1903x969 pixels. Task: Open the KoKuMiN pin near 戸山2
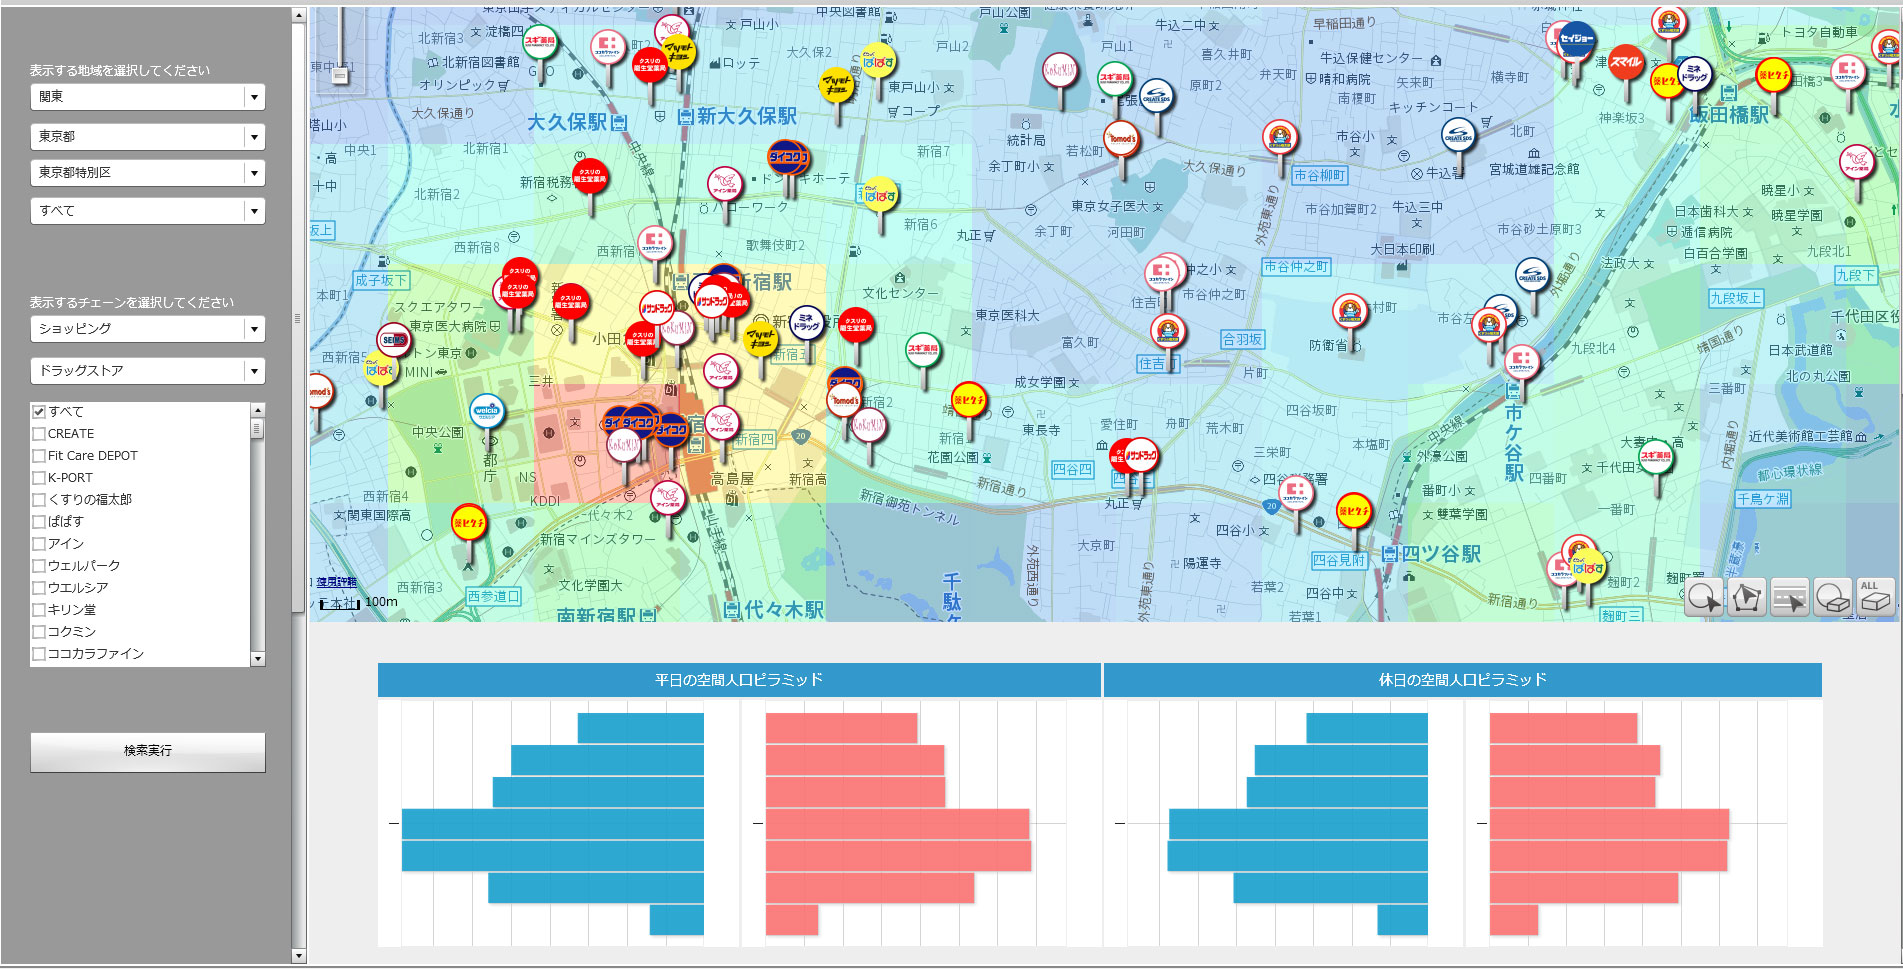pos(1060,70)
